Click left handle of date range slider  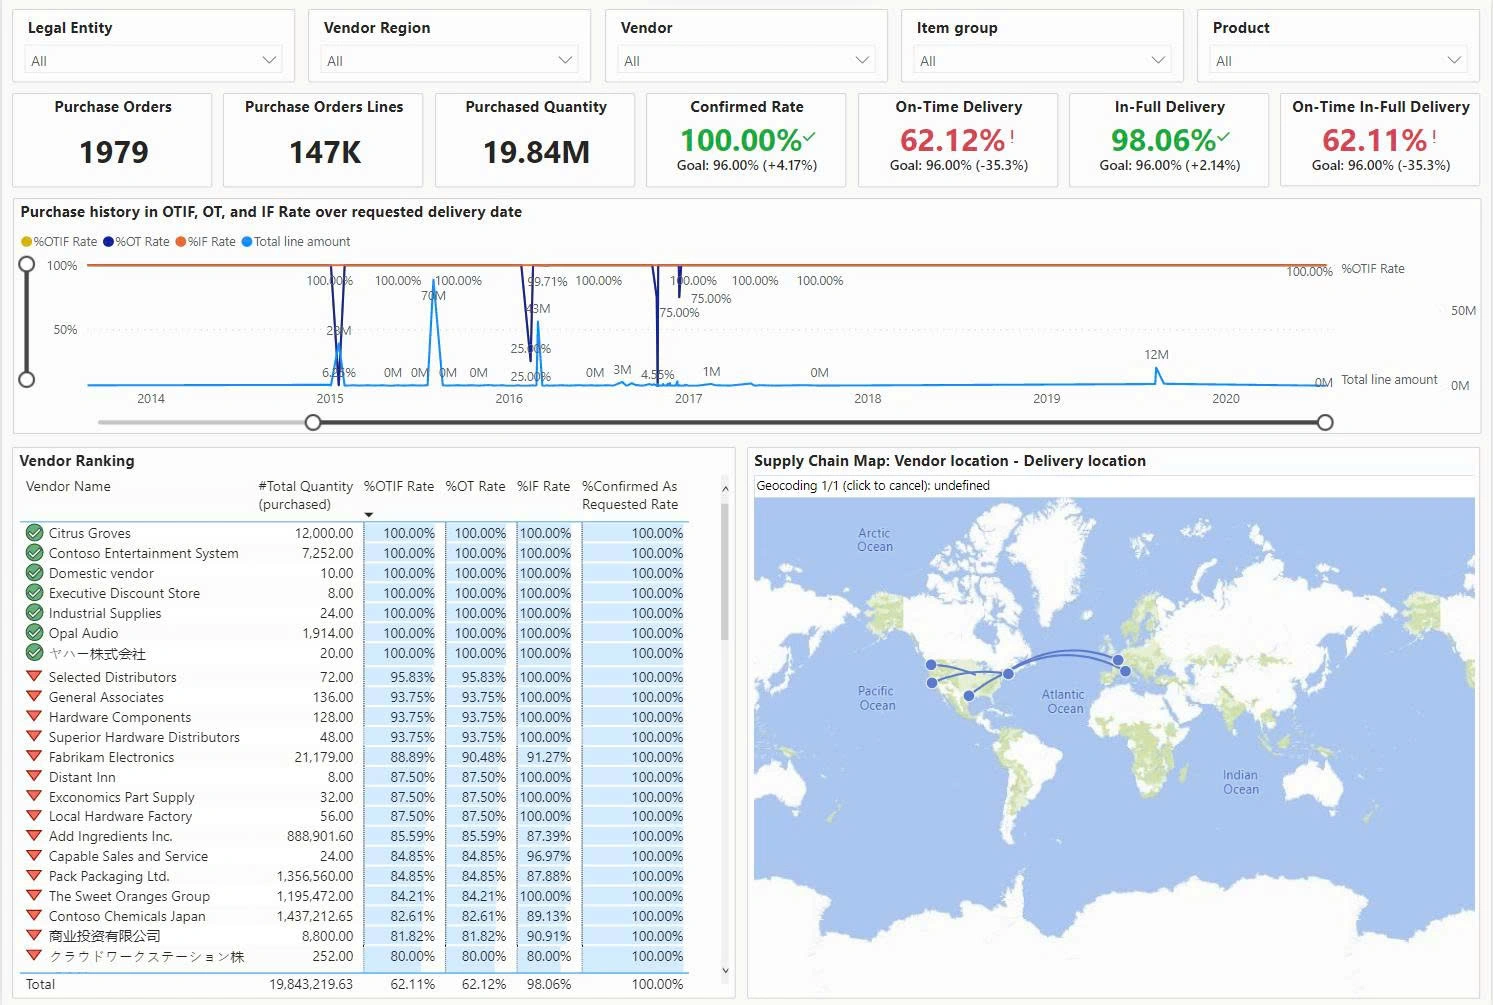(313, 423)
